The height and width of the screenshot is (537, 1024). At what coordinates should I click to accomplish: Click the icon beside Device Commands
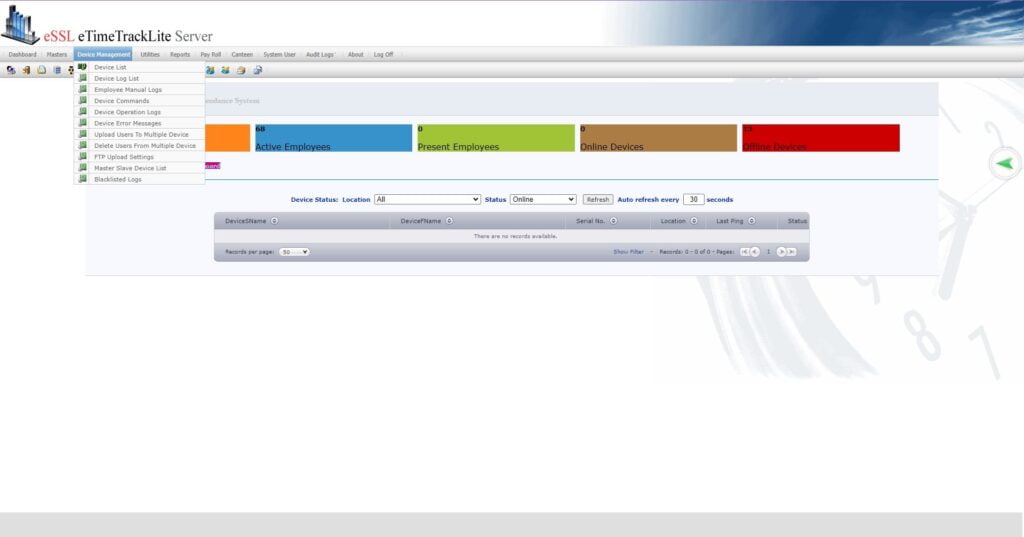coord(82,100)
